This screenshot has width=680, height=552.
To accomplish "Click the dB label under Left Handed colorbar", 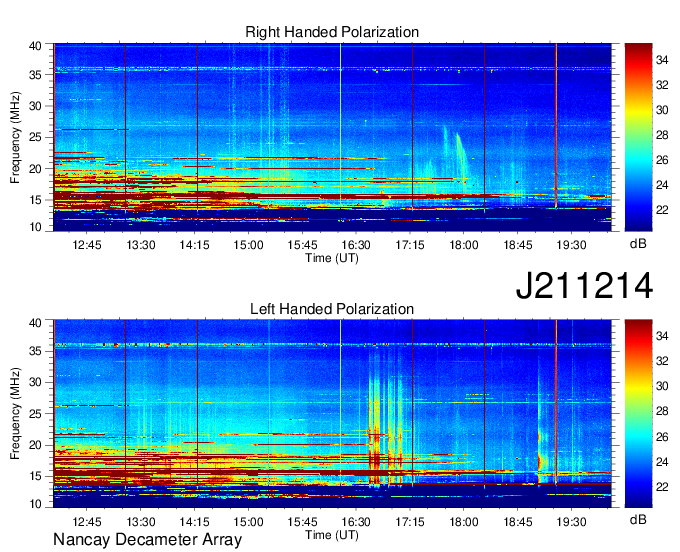I will [x=638, y=520].
